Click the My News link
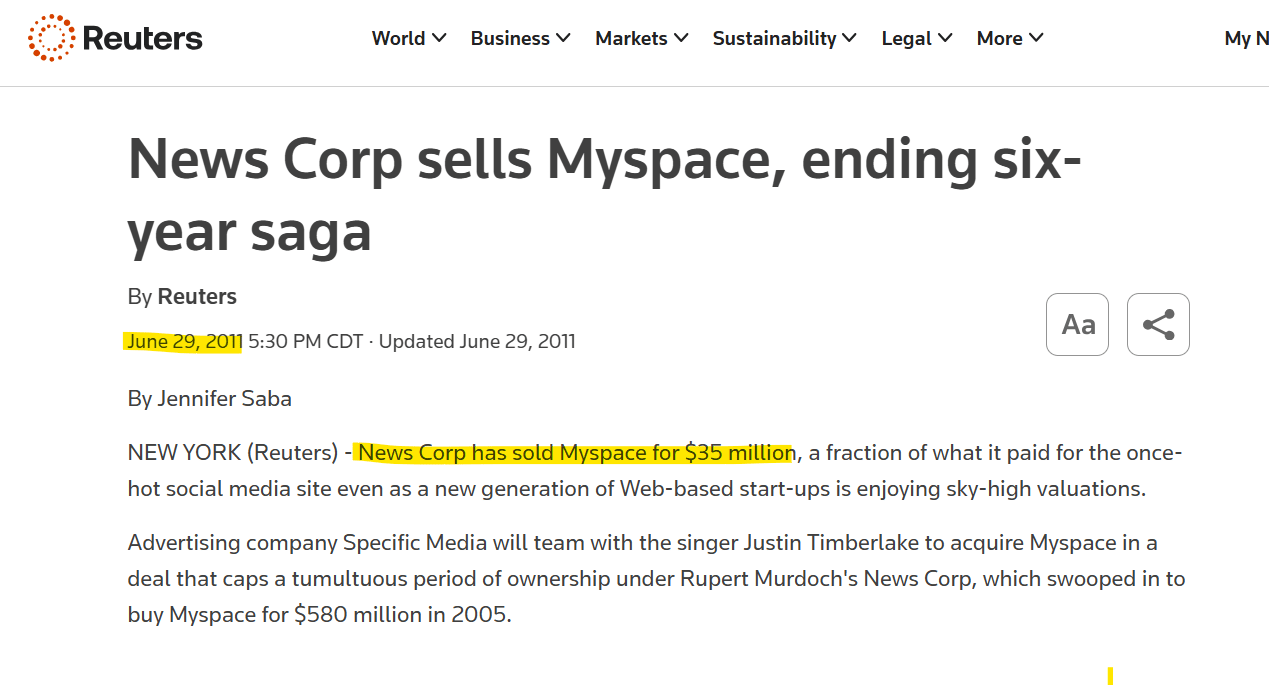This screenshot has width=1269, height=686. pos(1245,39)
